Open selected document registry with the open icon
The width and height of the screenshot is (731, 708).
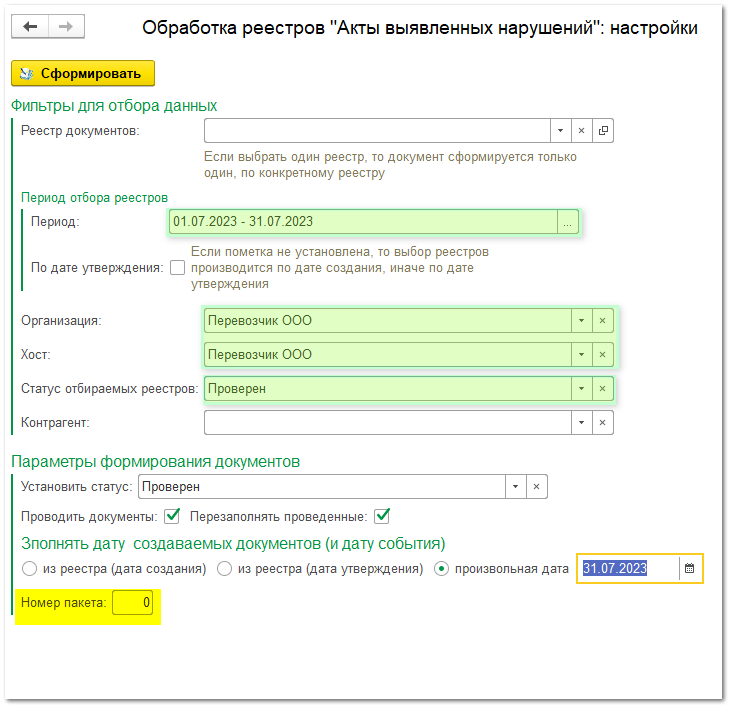[603, 131]
